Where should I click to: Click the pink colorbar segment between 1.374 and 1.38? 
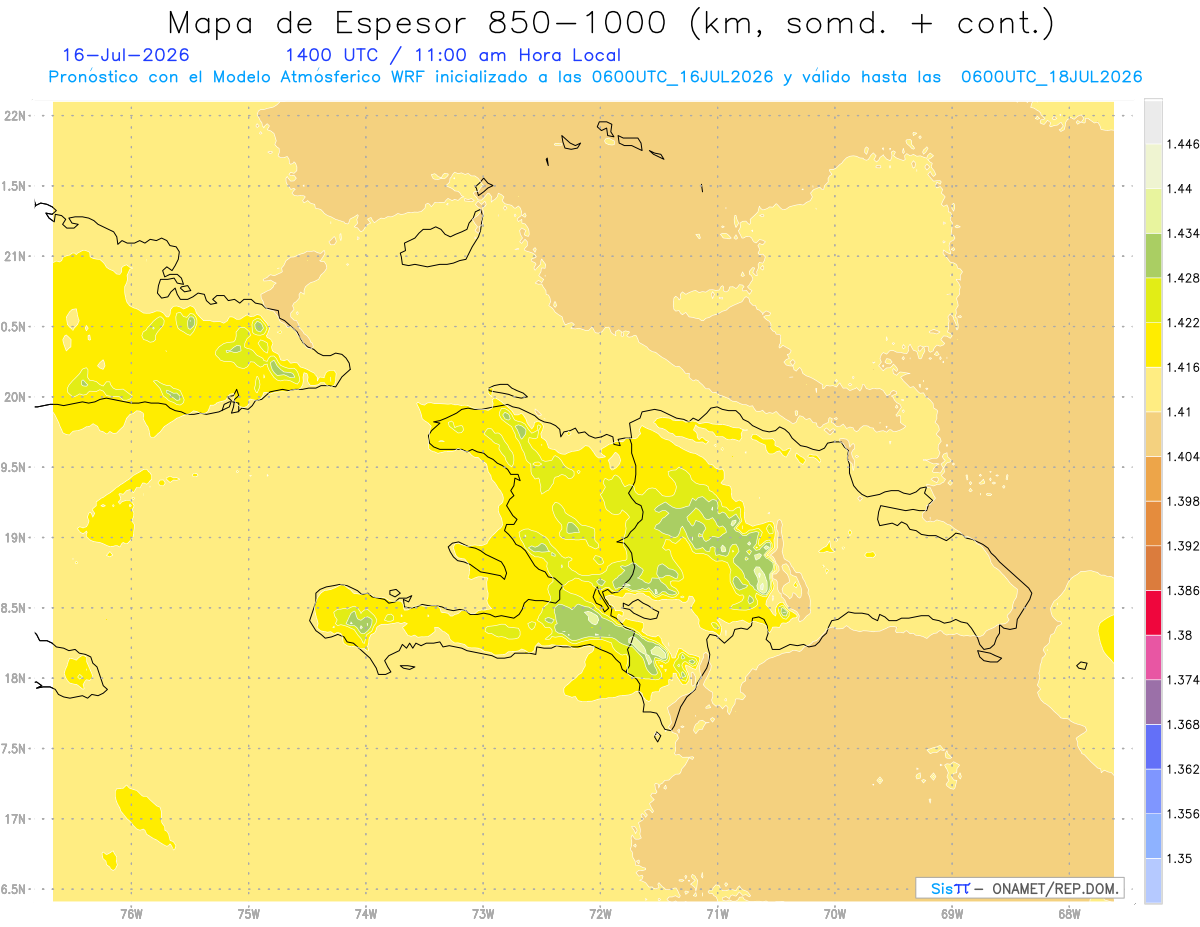[1153, 658]
